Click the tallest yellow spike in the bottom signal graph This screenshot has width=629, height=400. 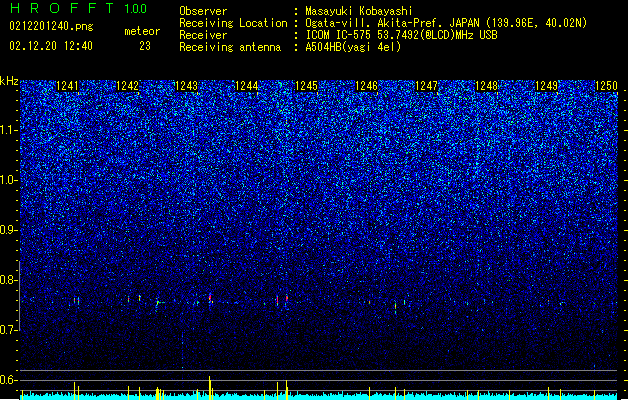coord(209,388)
